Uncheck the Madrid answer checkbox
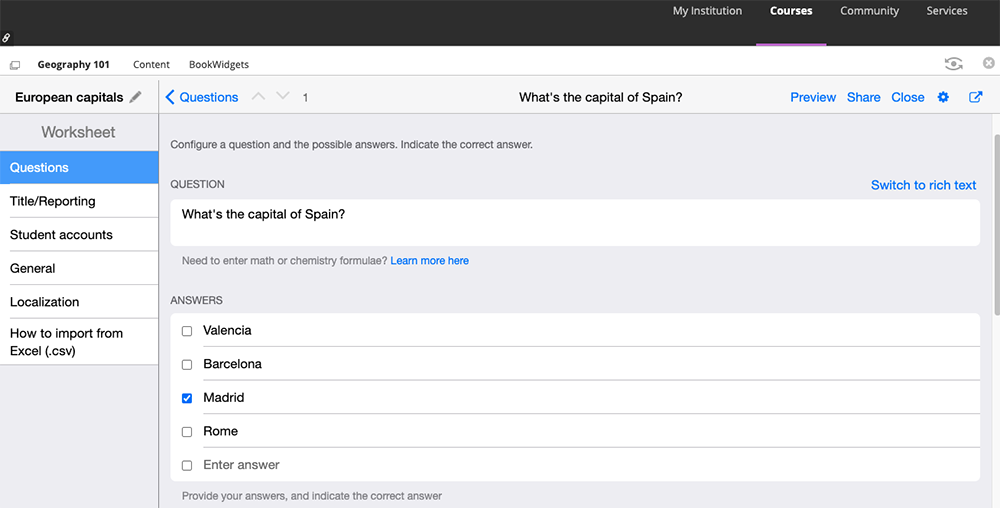Viewport: 1000px width, 508px height. pyautogui.click(x=187, y=398)
